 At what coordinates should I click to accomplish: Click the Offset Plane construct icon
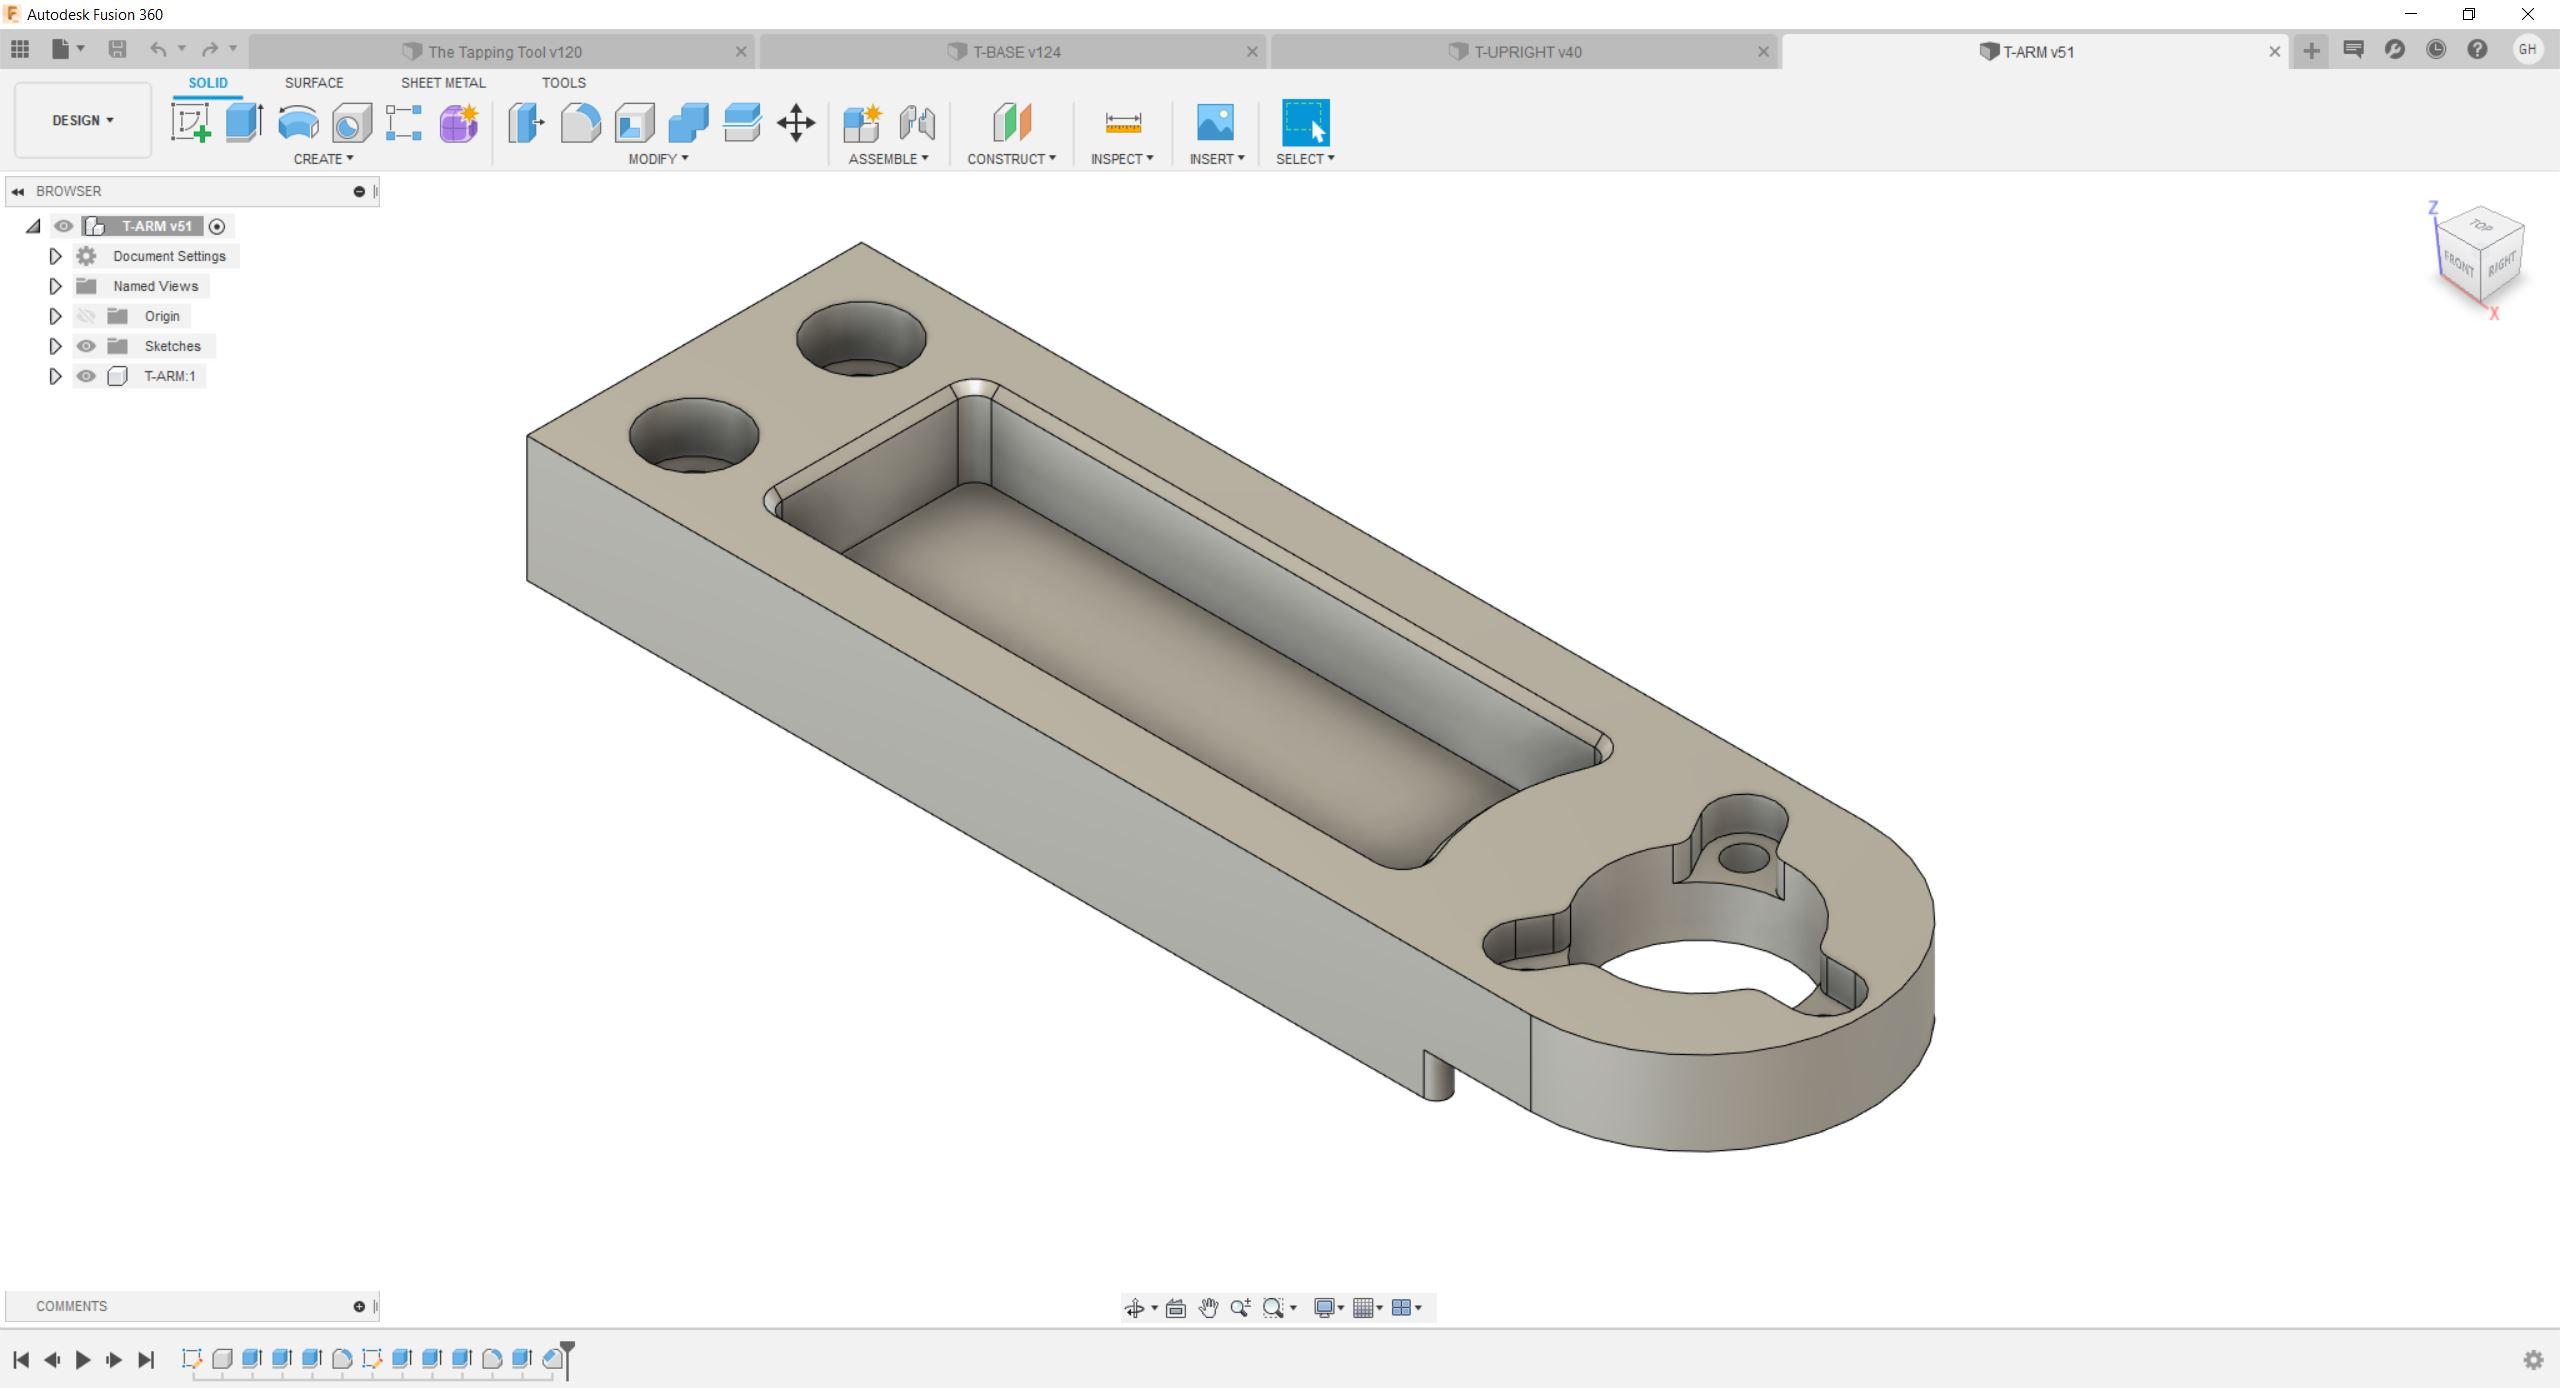point(1011,123)
